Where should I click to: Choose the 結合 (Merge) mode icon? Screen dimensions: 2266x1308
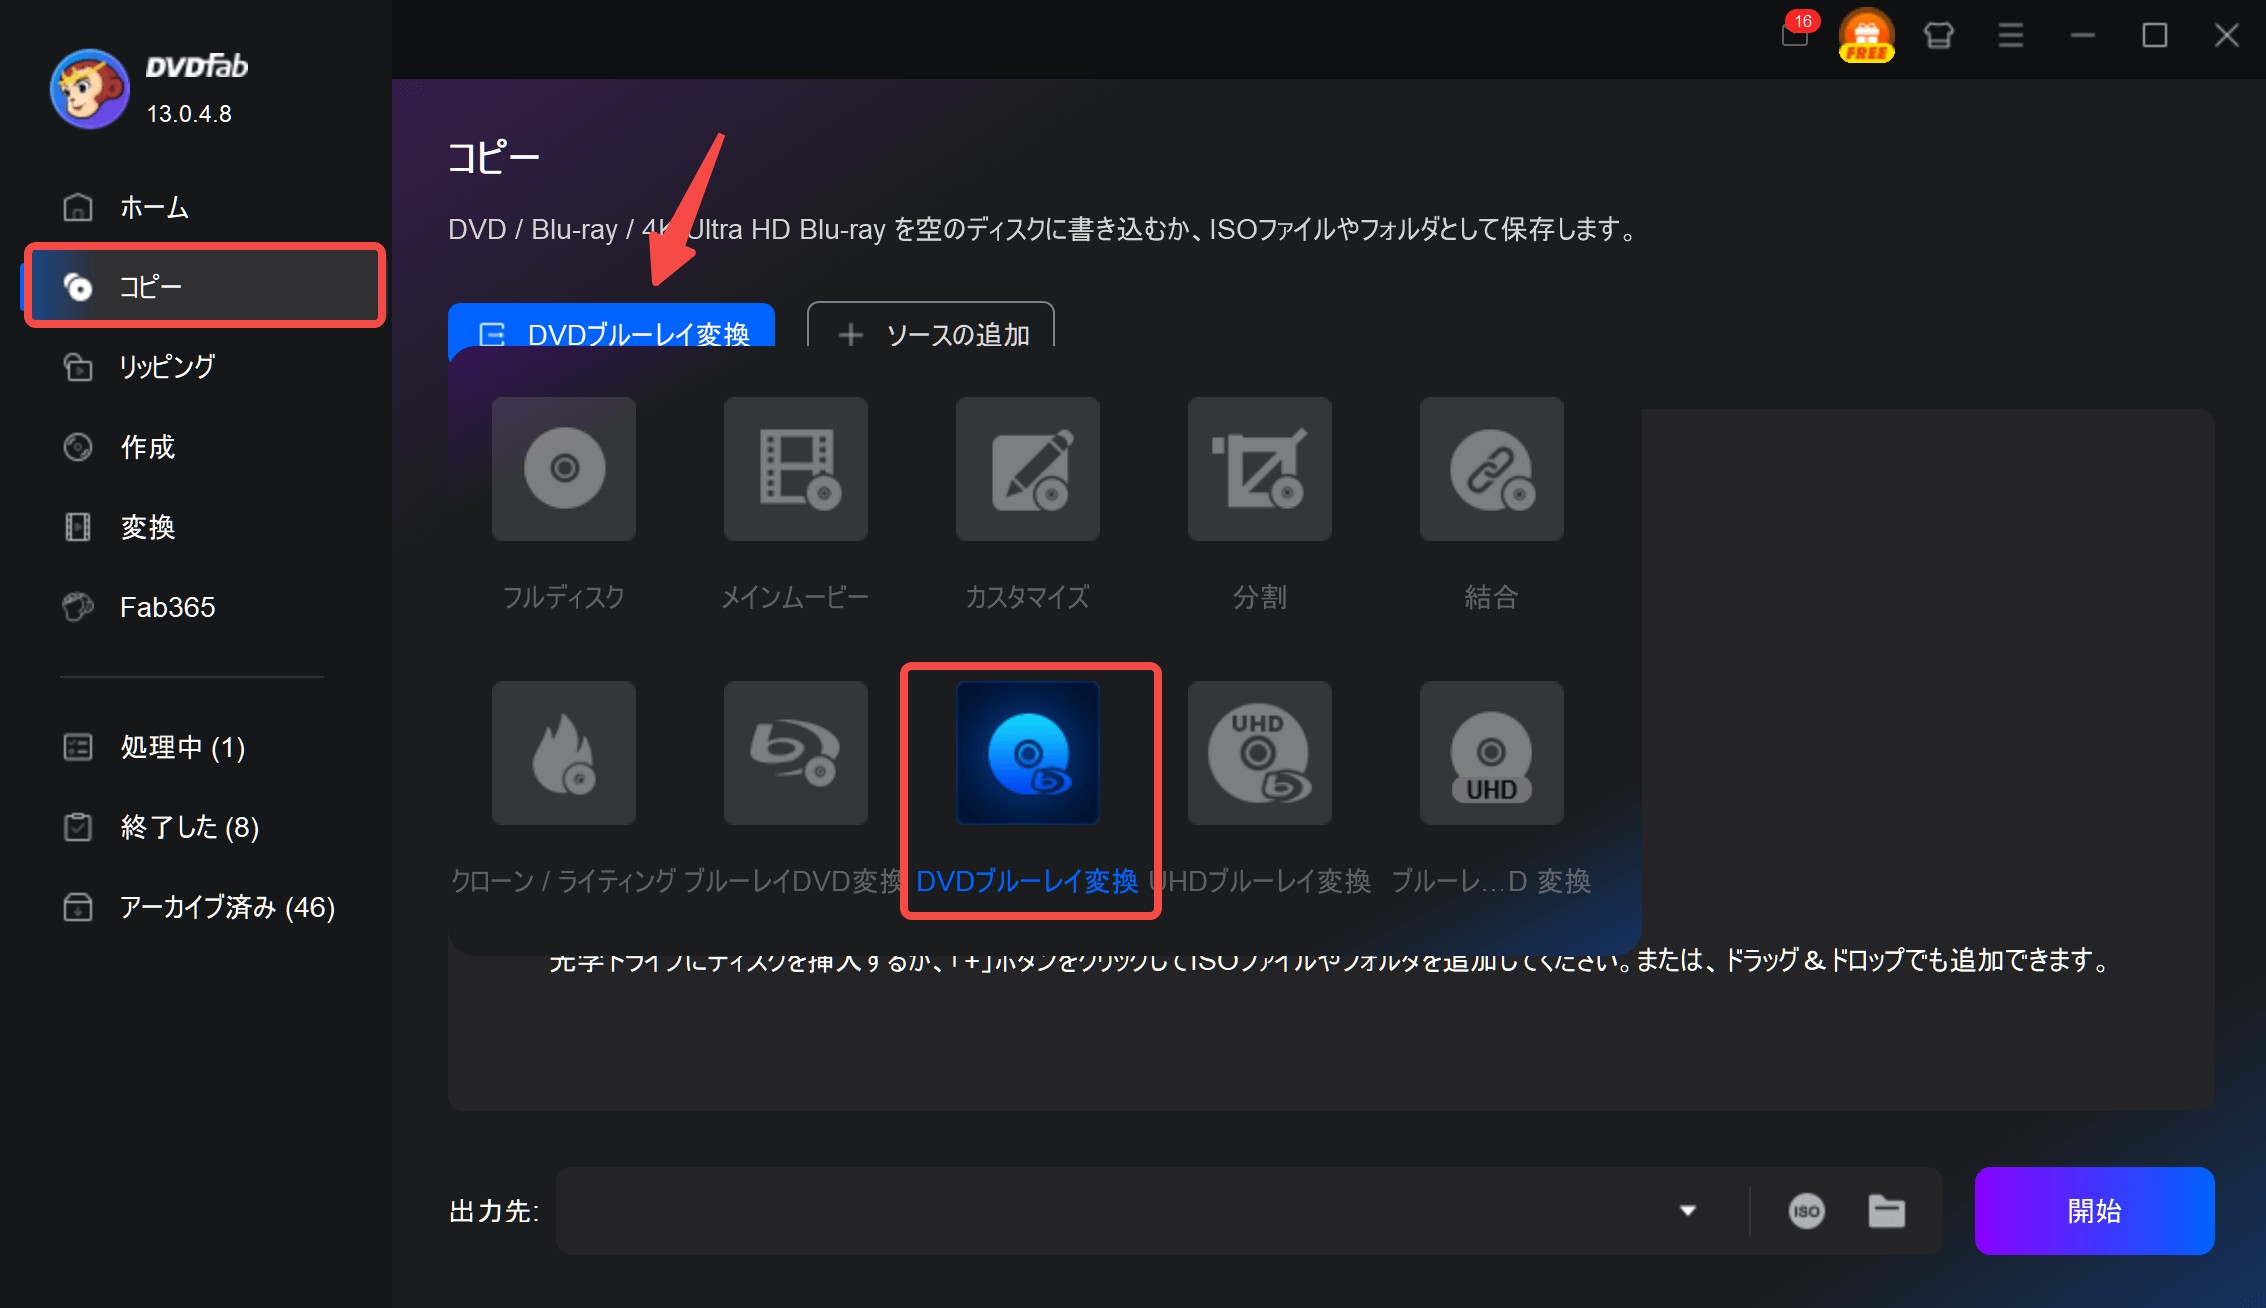[1492, 469]
